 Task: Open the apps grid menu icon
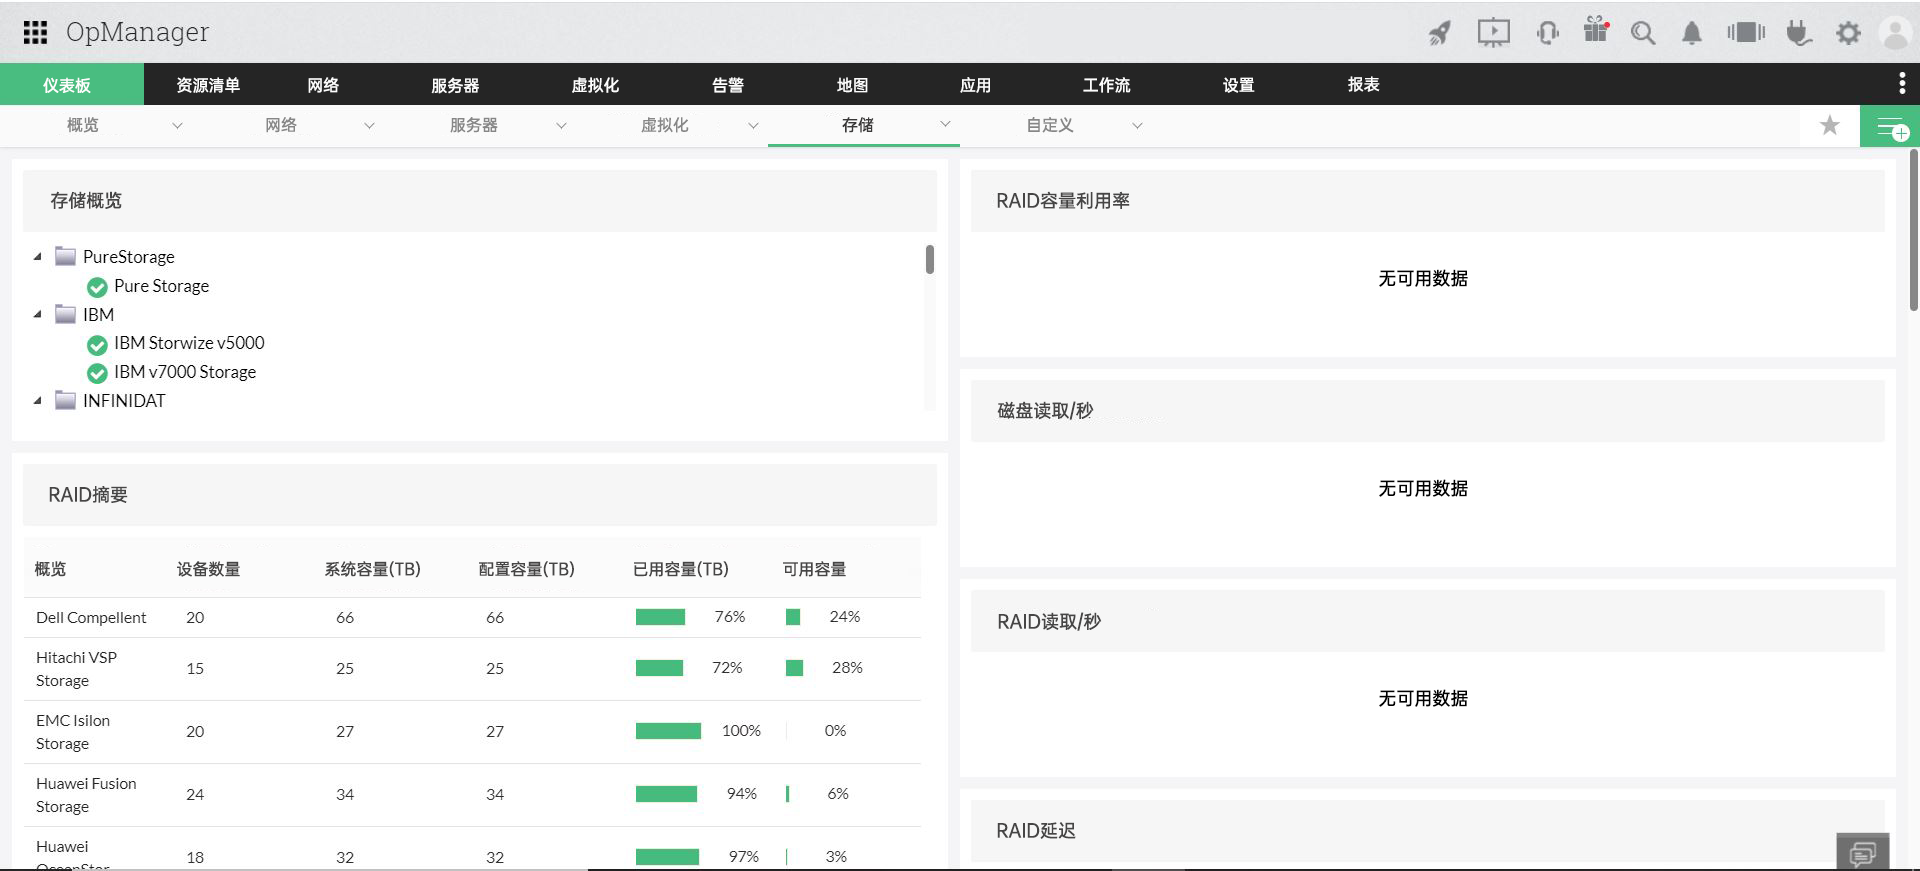35,33
